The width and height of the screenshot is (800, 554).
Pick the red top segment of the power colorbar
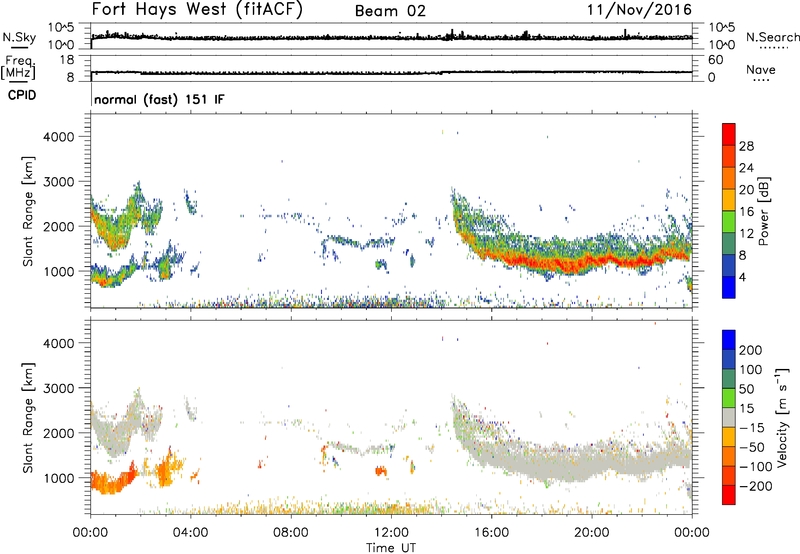(x=729, y=134)
